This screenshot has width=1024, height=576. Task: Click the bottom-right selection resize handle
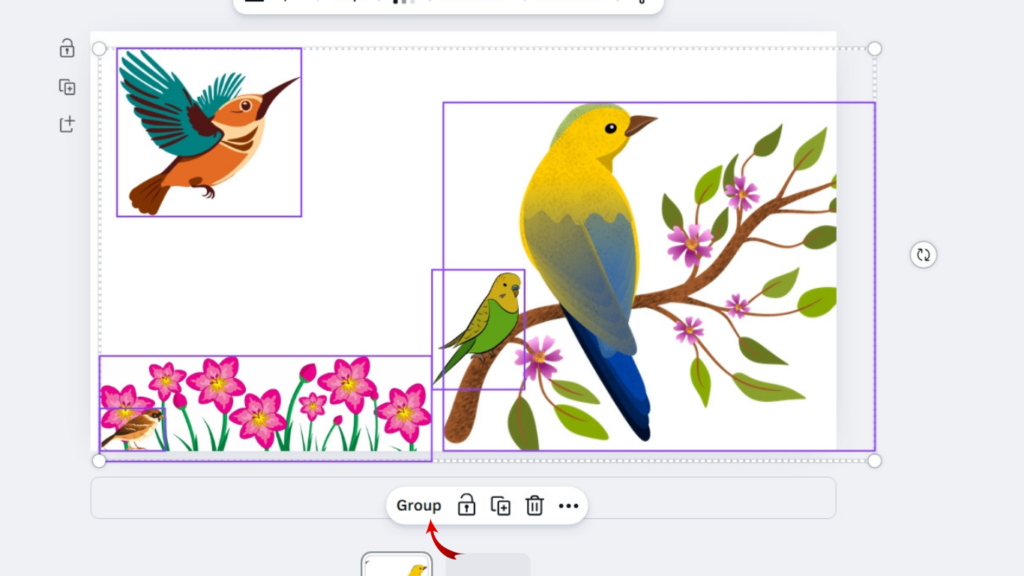pyautogui.click(x=875, y=460)
